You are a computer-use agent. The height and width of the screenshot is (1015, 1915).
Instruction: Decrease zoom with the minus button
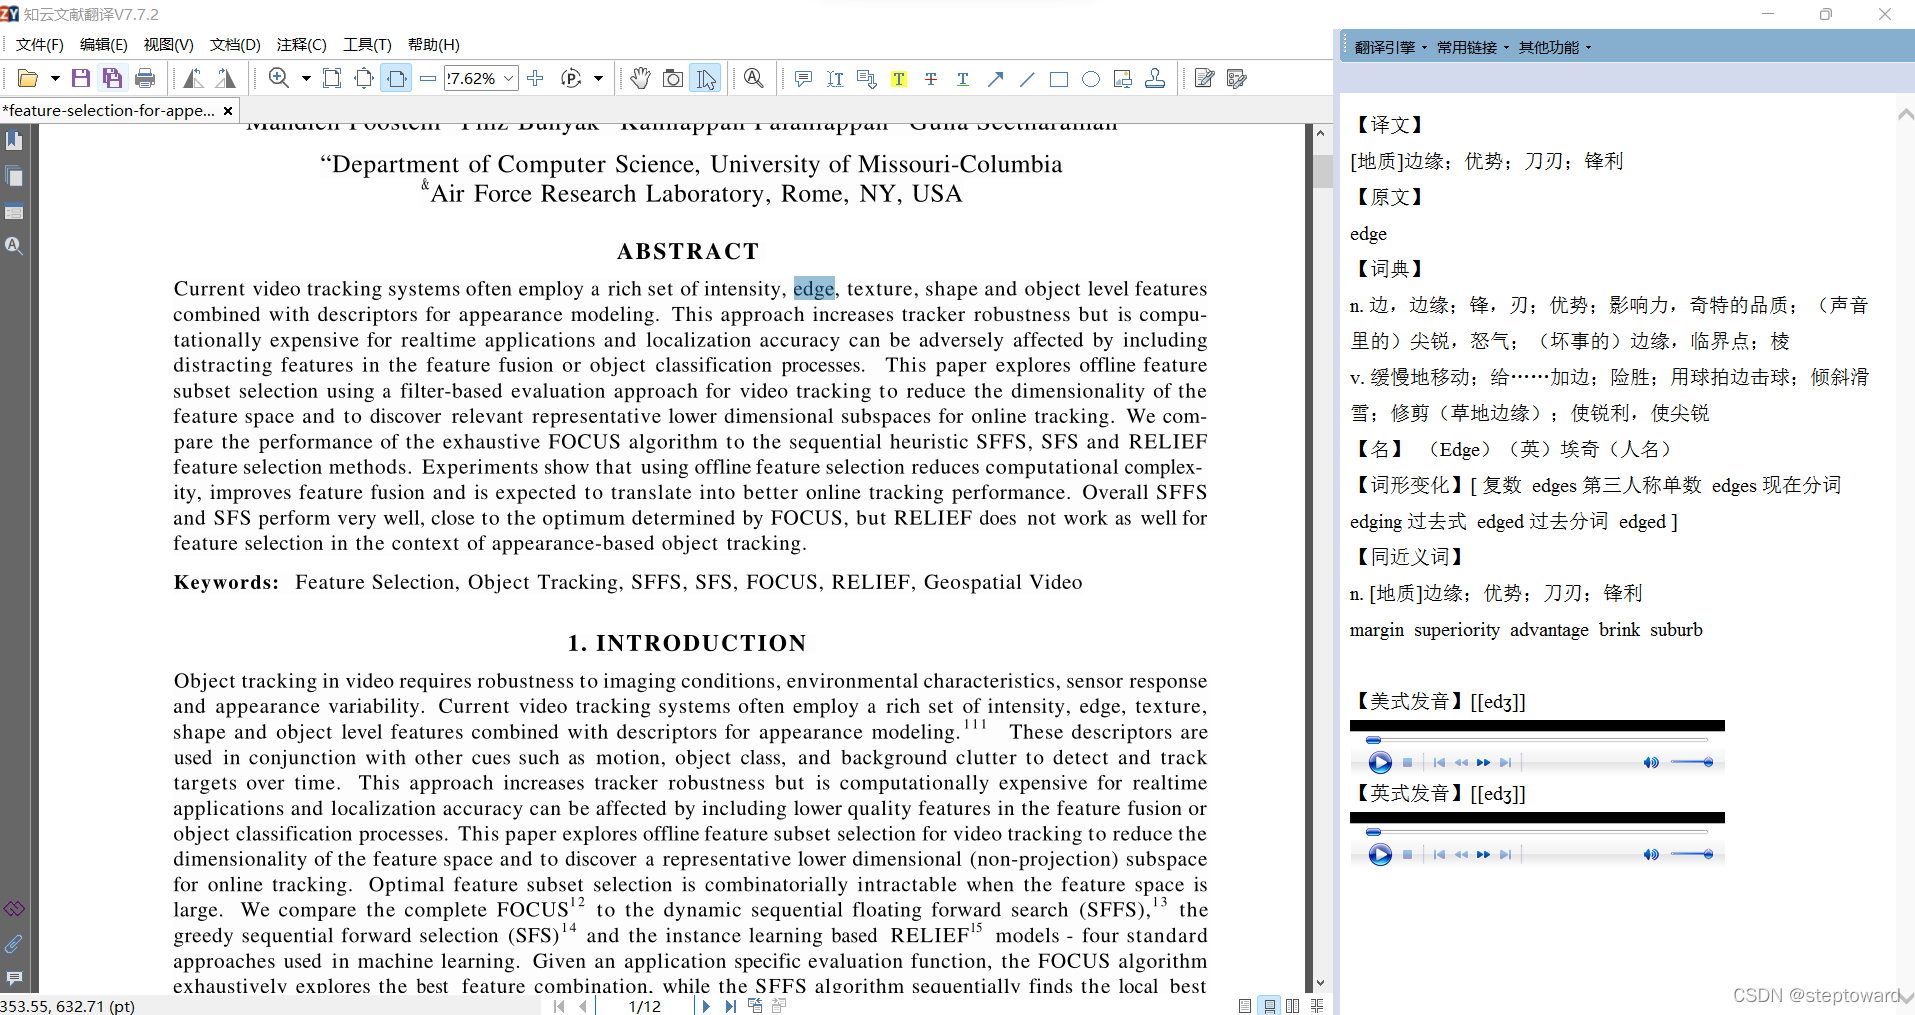tap(428, 79)
